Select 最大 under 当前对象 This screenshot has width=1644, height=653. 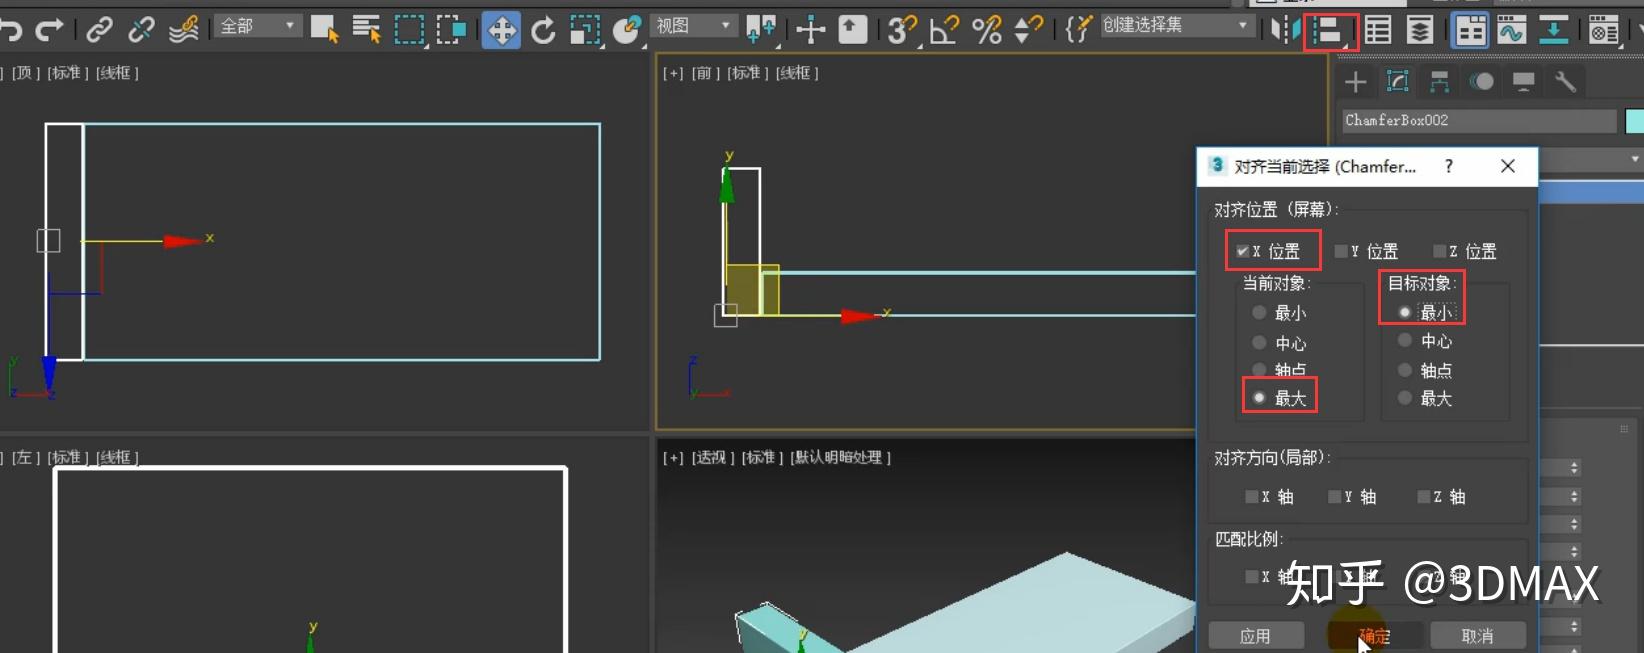pos(1259,398)
